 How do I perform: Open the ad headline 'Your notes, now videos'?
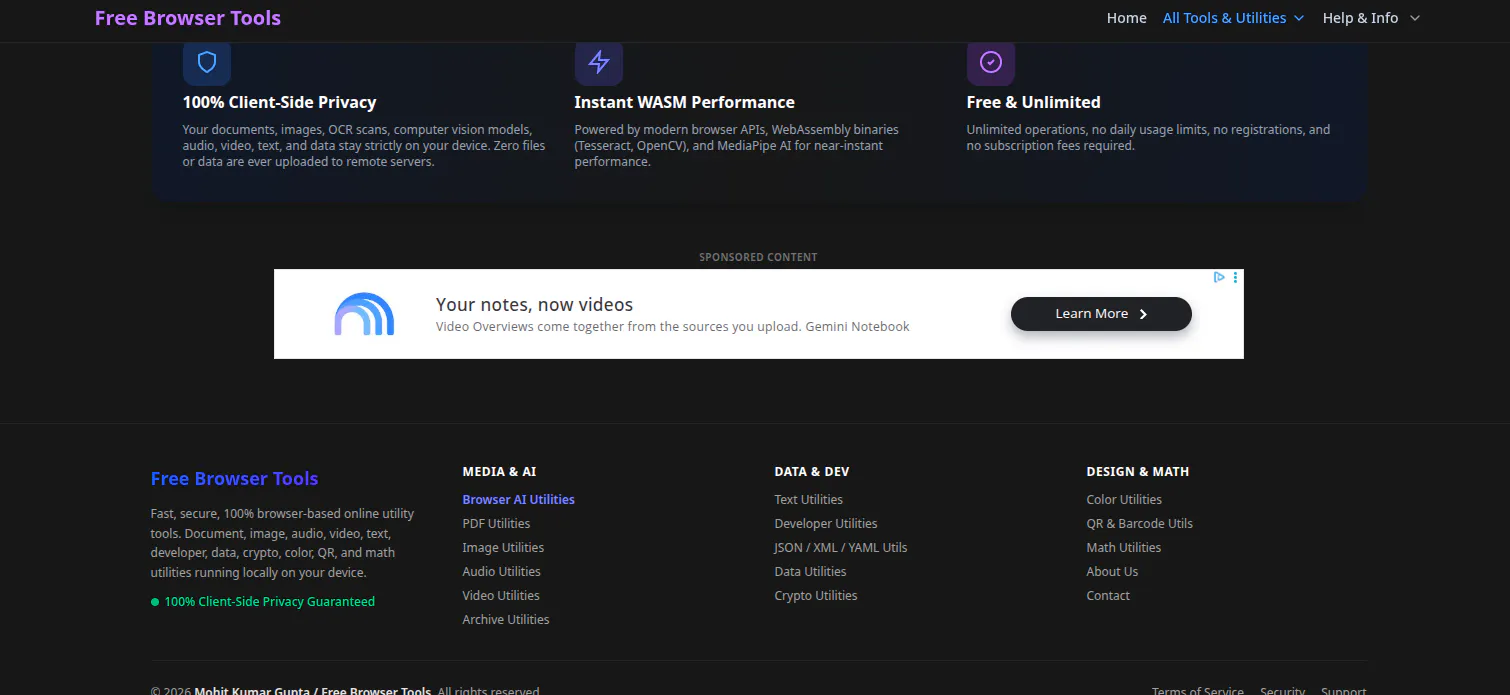534,305
